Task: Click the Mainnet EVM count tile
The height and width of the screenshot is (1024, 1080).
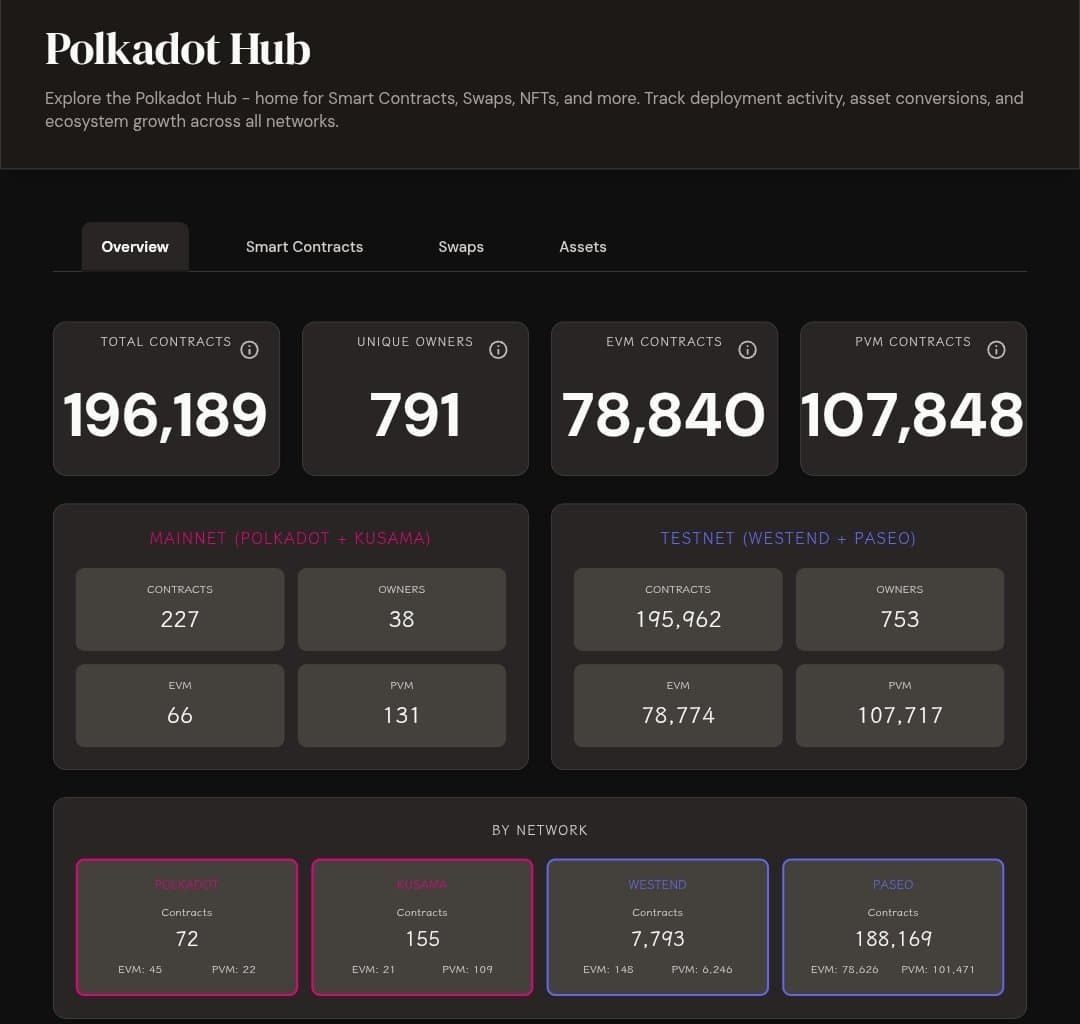Action: [x=180, y=705]
